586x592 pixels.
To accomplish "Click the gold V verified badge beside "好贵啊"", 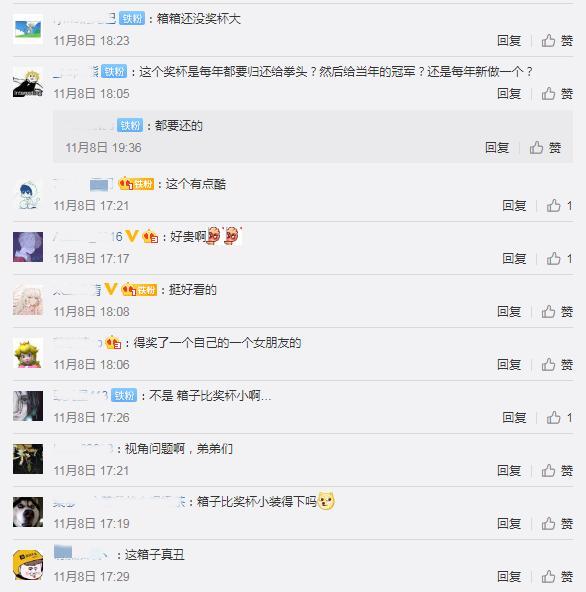I will point(132,236).
